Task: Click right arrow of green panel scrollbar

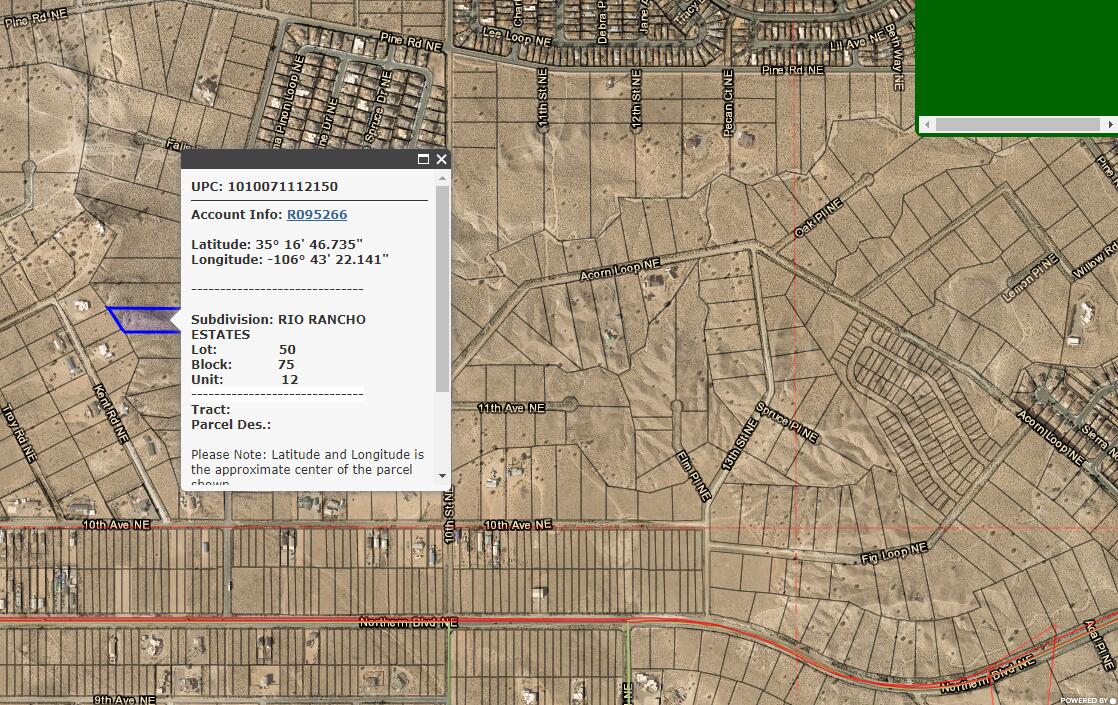Action: tap(1110, 125)
